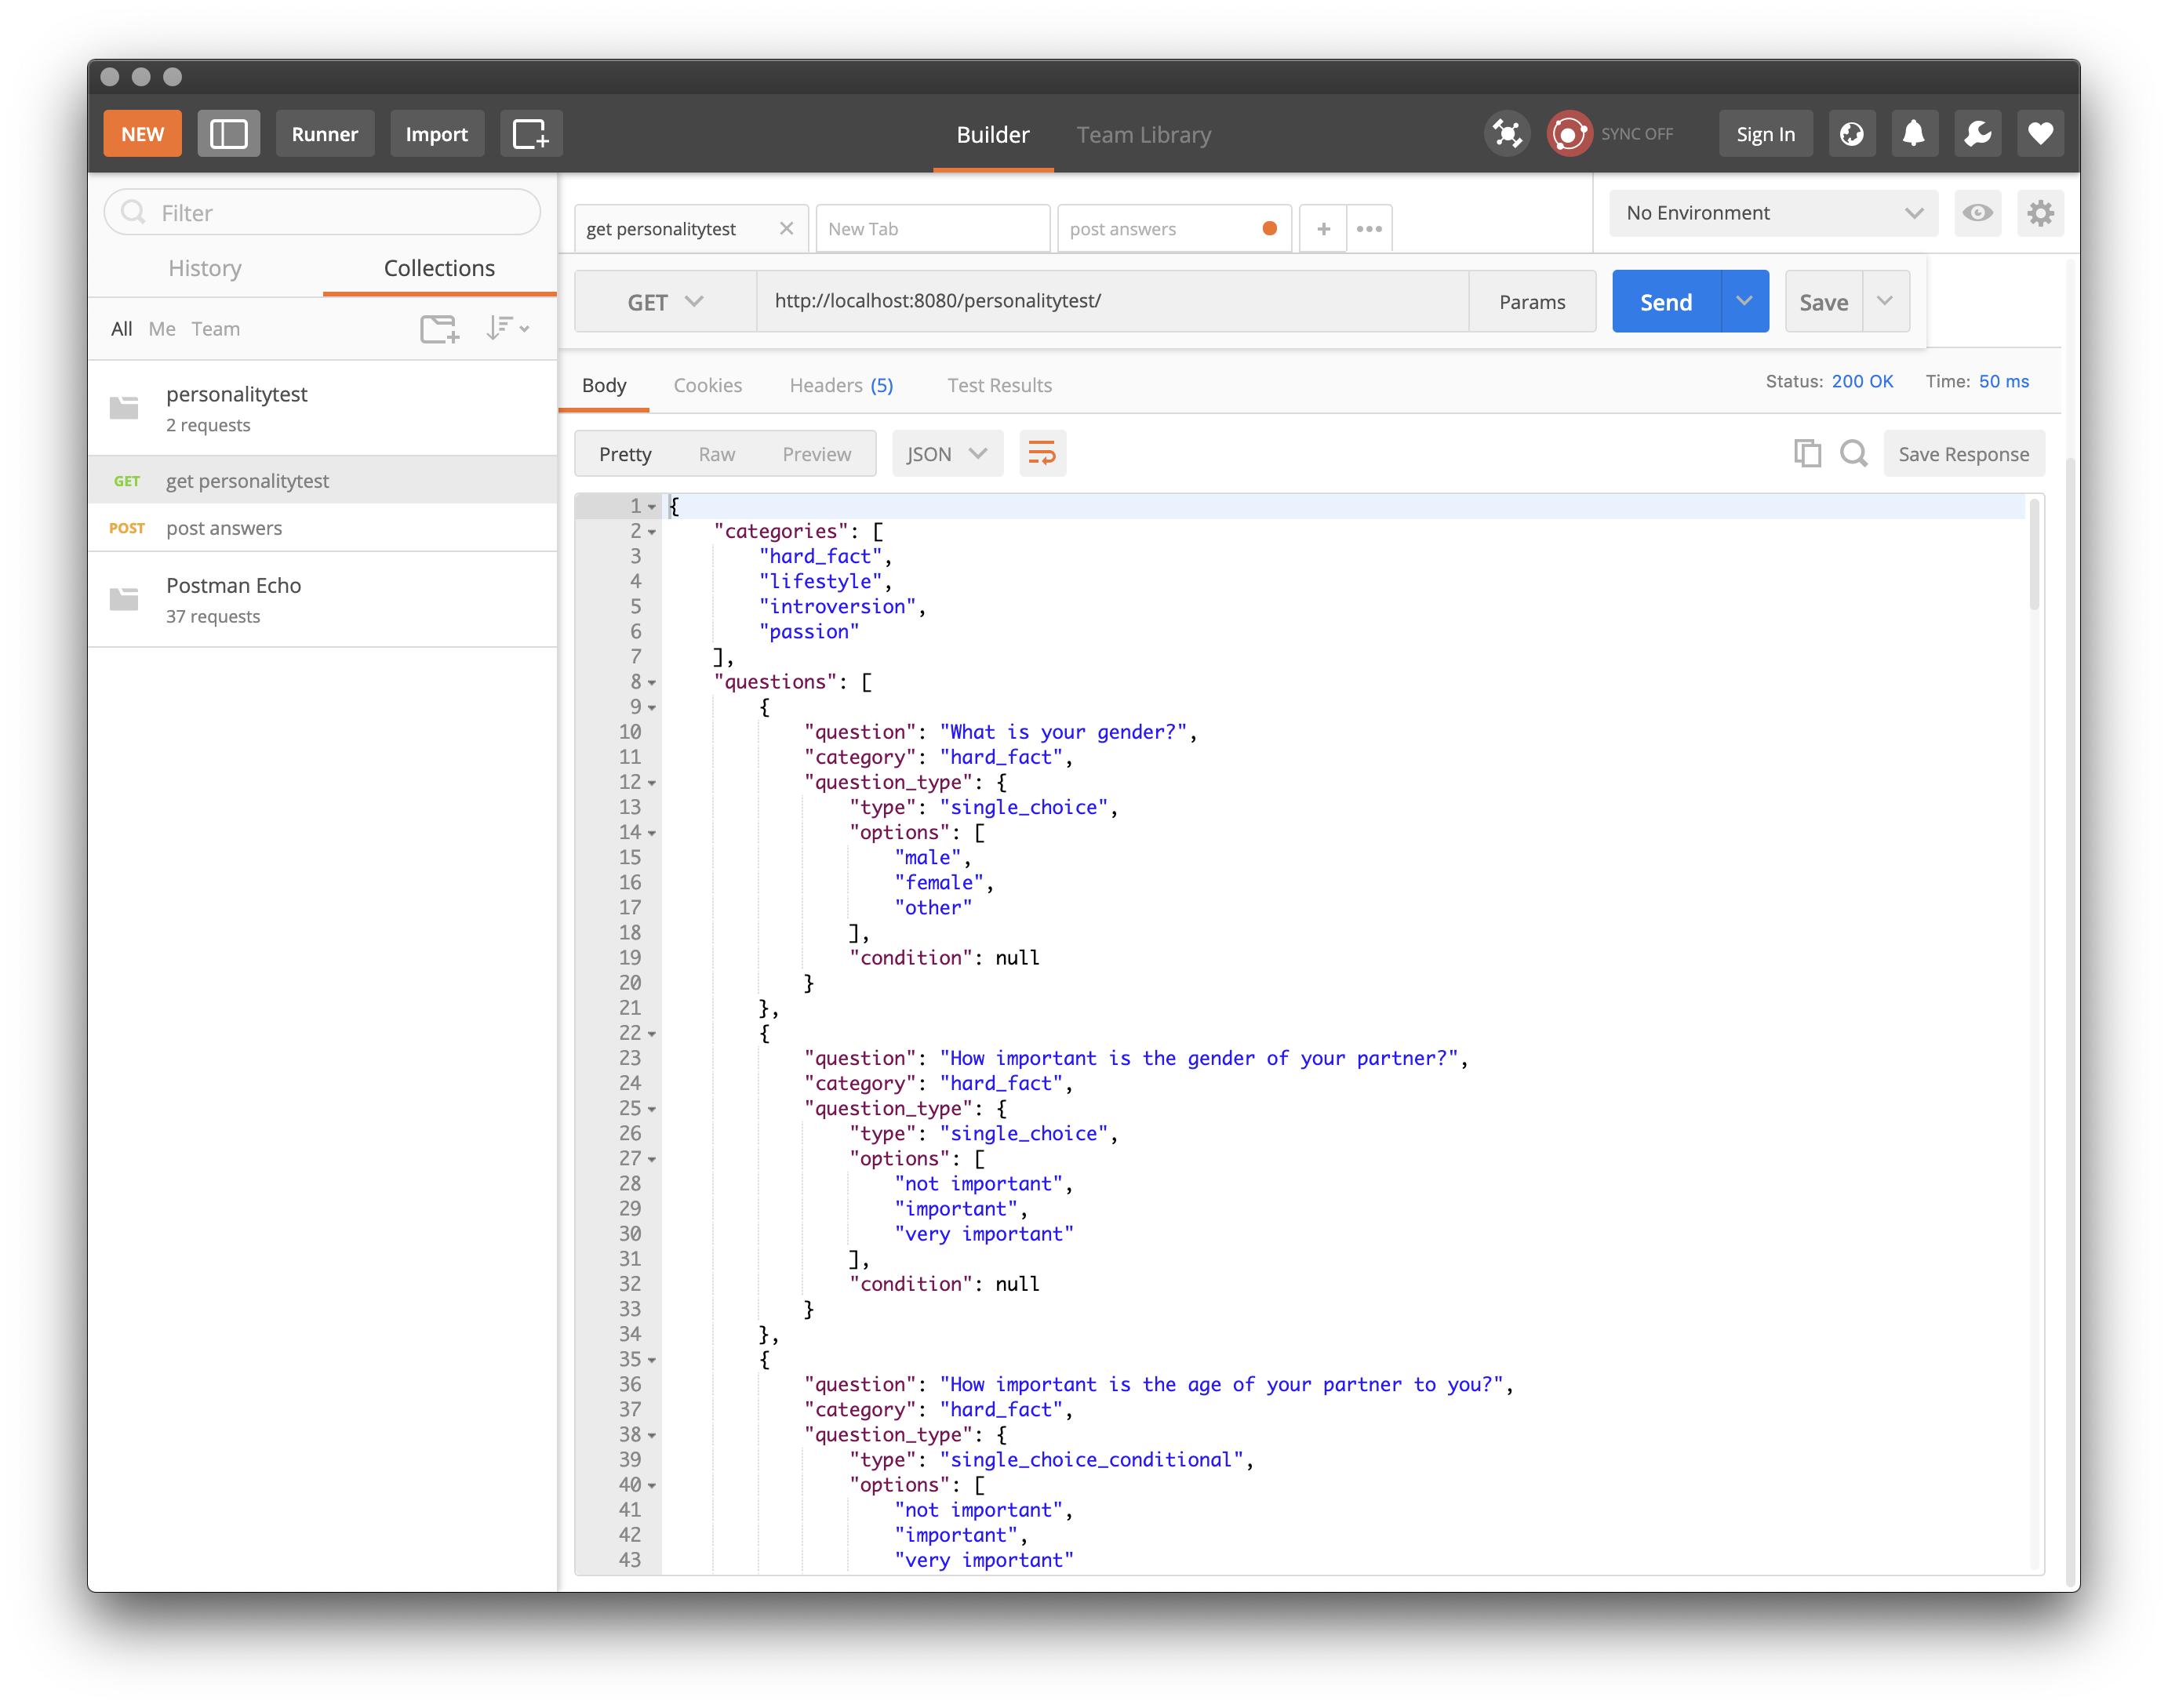Create a new collection folder icon
2168x1708 pixels.
coord(439,329)
